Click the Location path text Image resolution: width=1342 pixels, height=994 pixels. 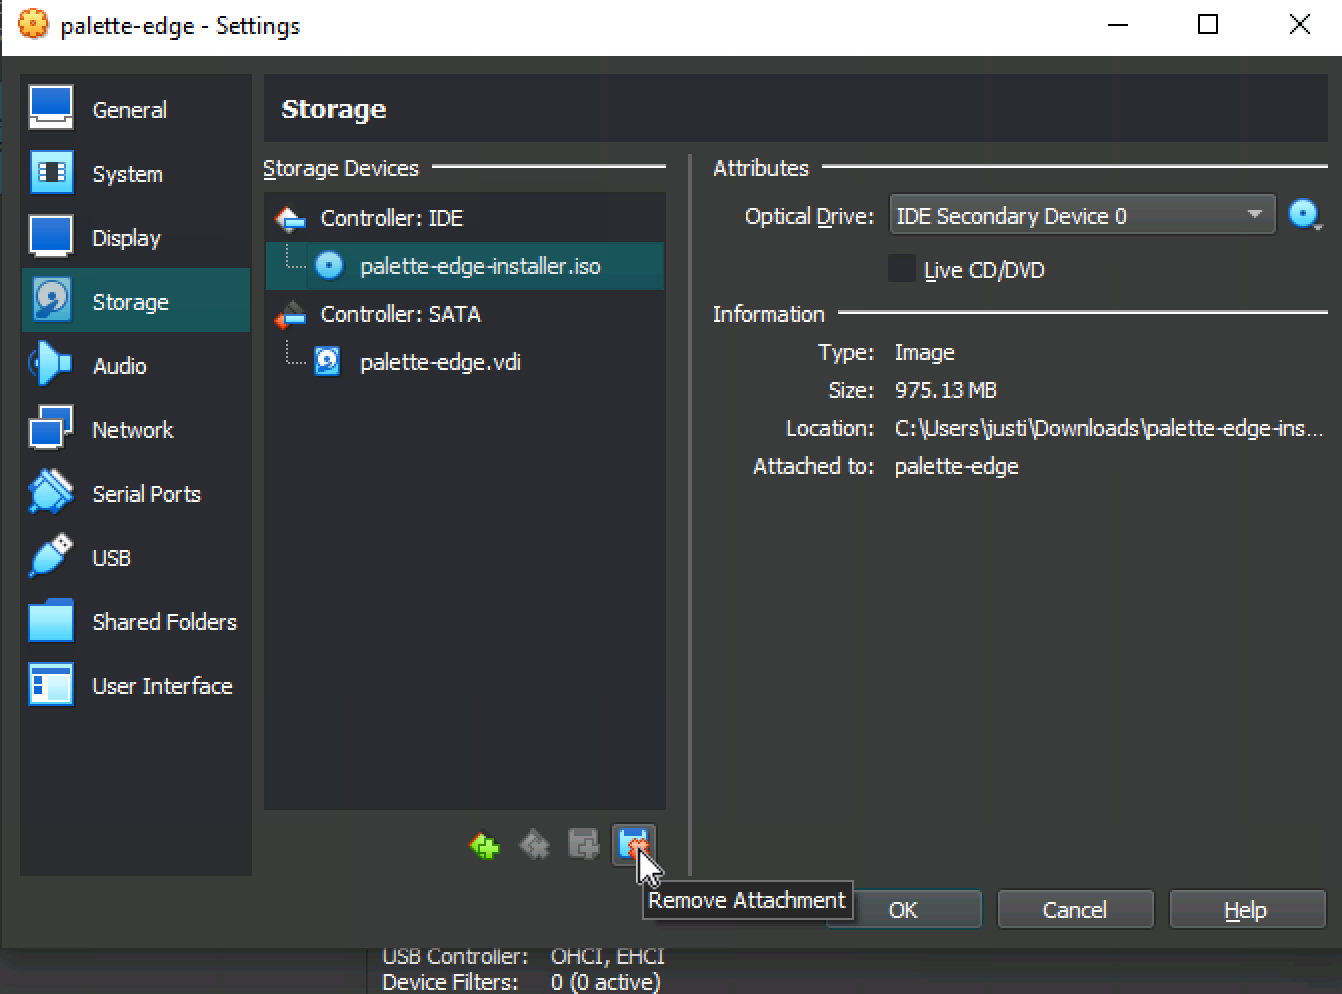pos(1108,428)
